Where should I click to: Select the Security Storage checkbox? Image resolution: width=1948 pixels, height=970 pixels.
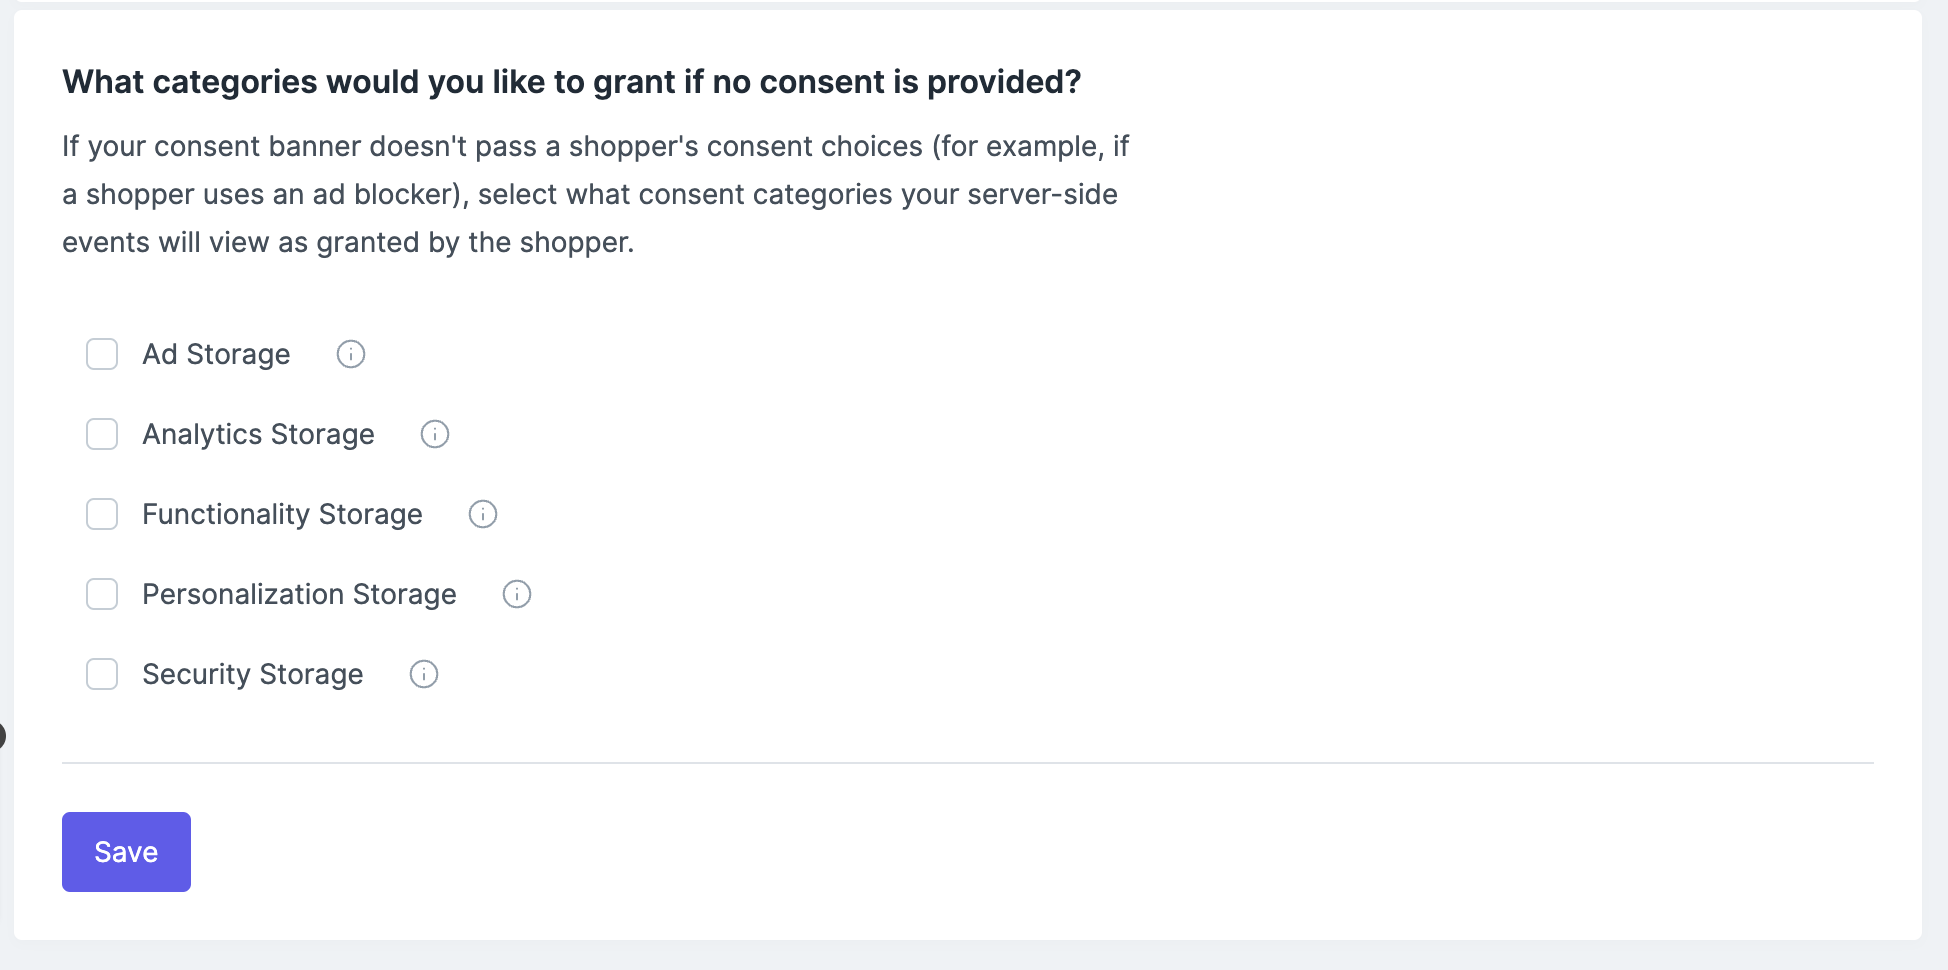[102, 674]
